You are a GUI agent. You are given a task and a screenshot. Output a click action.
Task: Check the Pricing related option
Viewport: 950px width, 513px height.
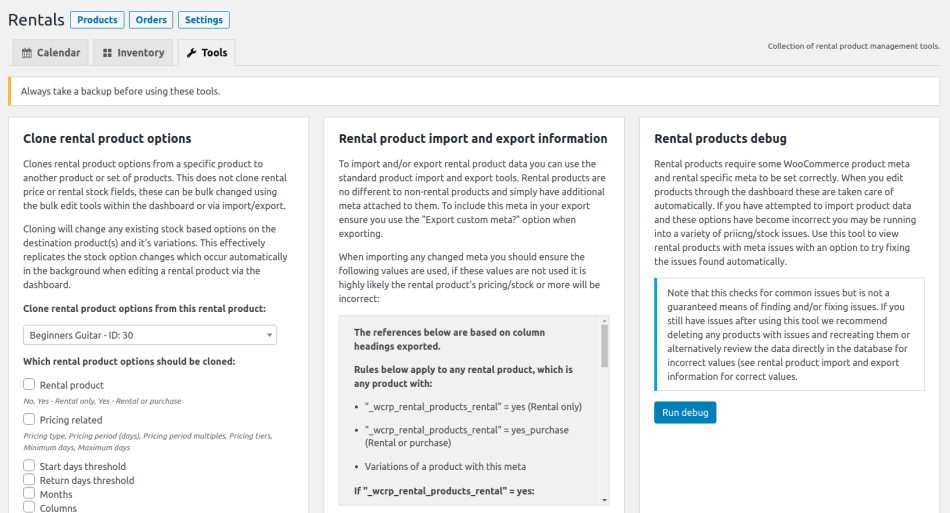(x=29, y=419)
